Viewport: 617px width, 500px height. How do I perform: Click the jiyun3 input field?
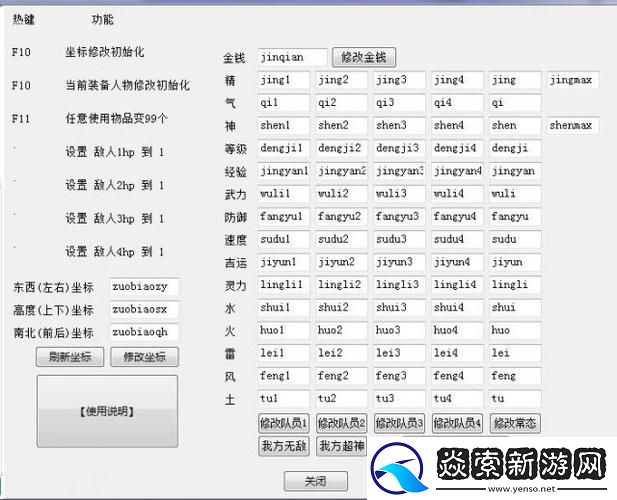coord(399,262)
